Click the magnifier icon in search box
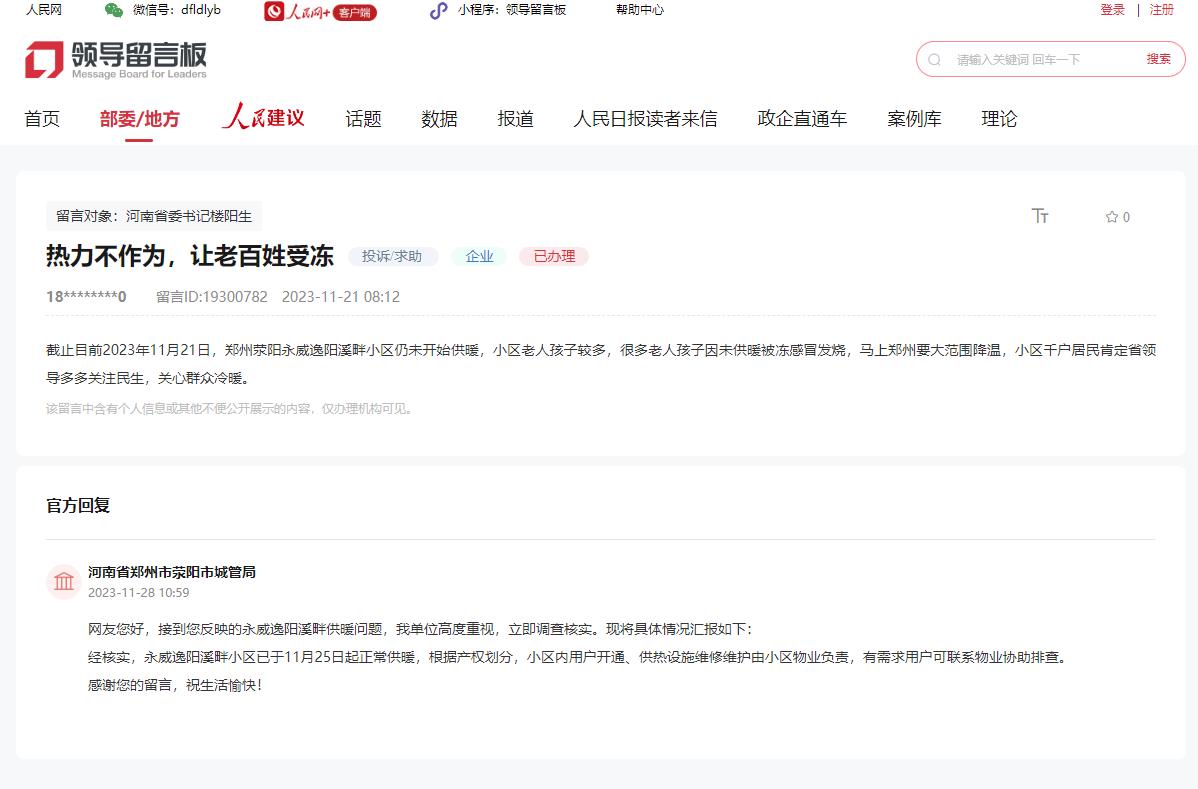This screenshot has height=789, width=1198. (x=935, y=60)
